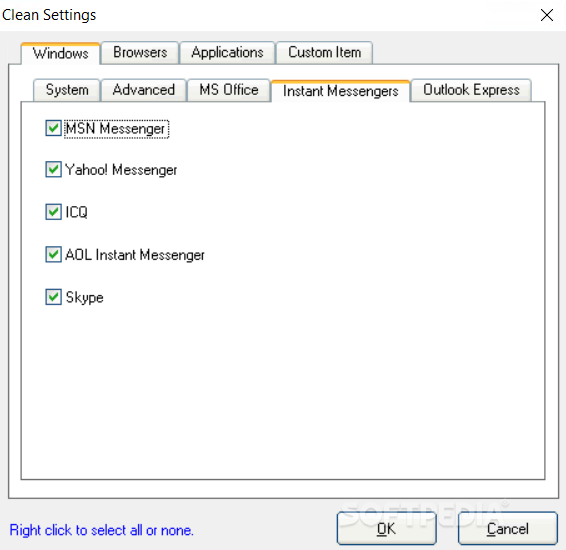The width and height of the screenshot is (566, 550).
Task: Close the Clean Settings dialog
Action: point(547,15)
